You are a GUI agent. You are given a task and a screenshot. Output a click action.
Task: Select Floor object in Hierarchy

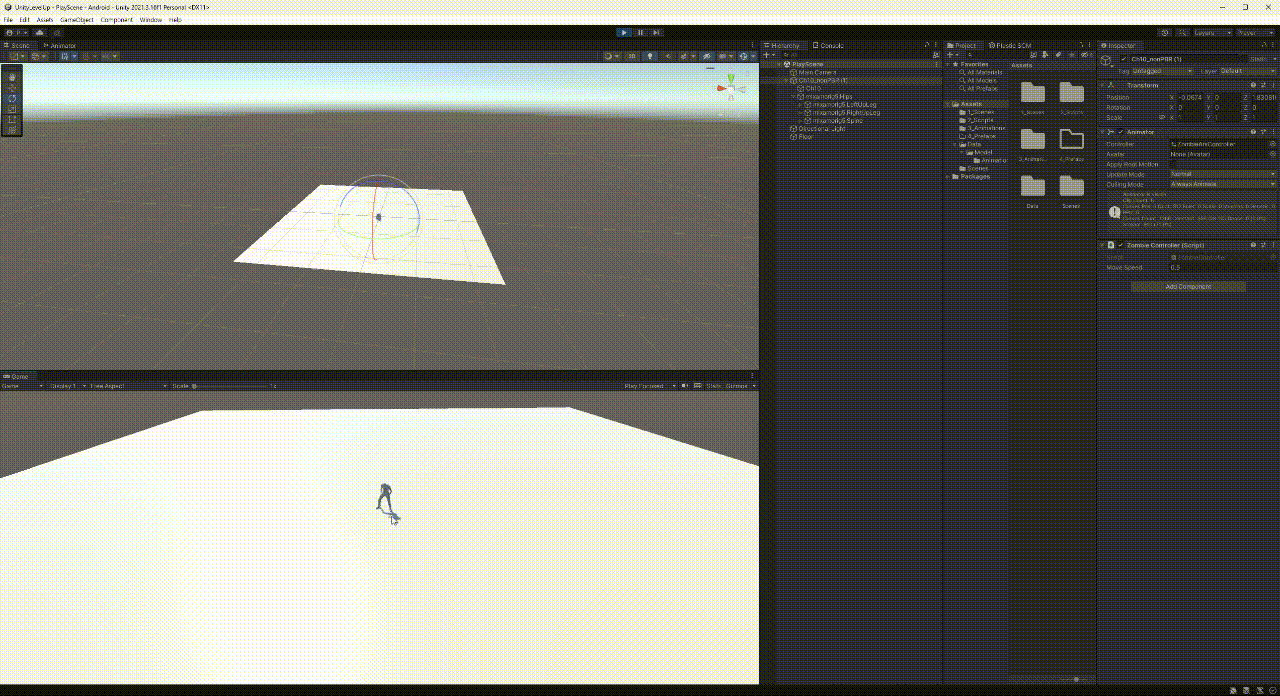tap(804, 137)
